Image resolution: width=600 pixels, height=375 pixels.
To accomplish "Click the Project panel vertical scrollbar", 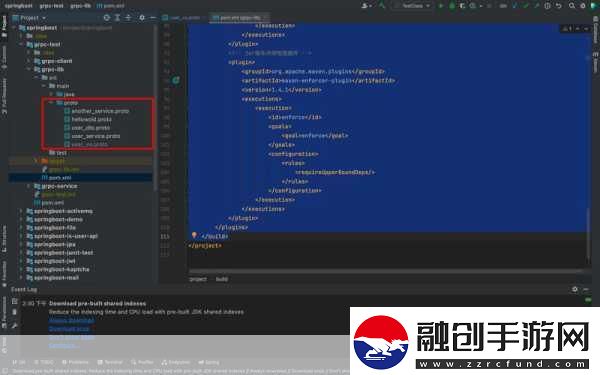I will coord(155,107).
